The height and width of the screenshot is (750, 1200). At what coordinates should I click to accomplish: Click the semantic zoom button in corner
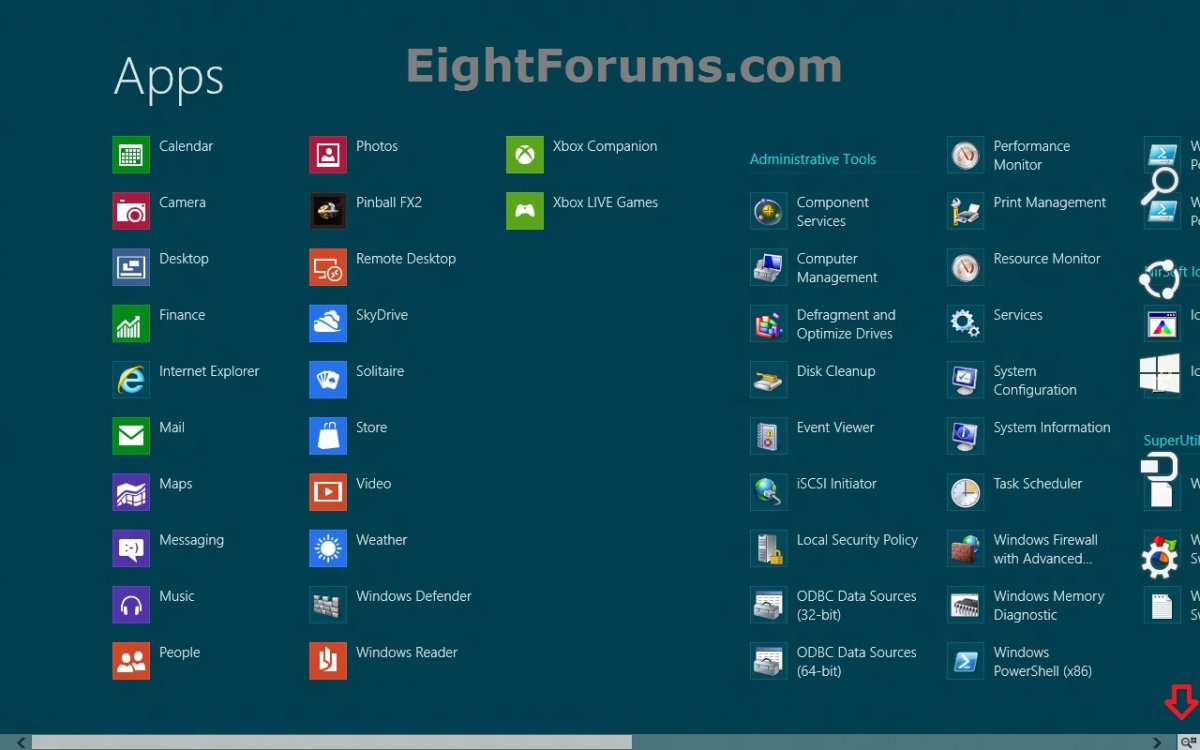click(x=1187, y=742)
